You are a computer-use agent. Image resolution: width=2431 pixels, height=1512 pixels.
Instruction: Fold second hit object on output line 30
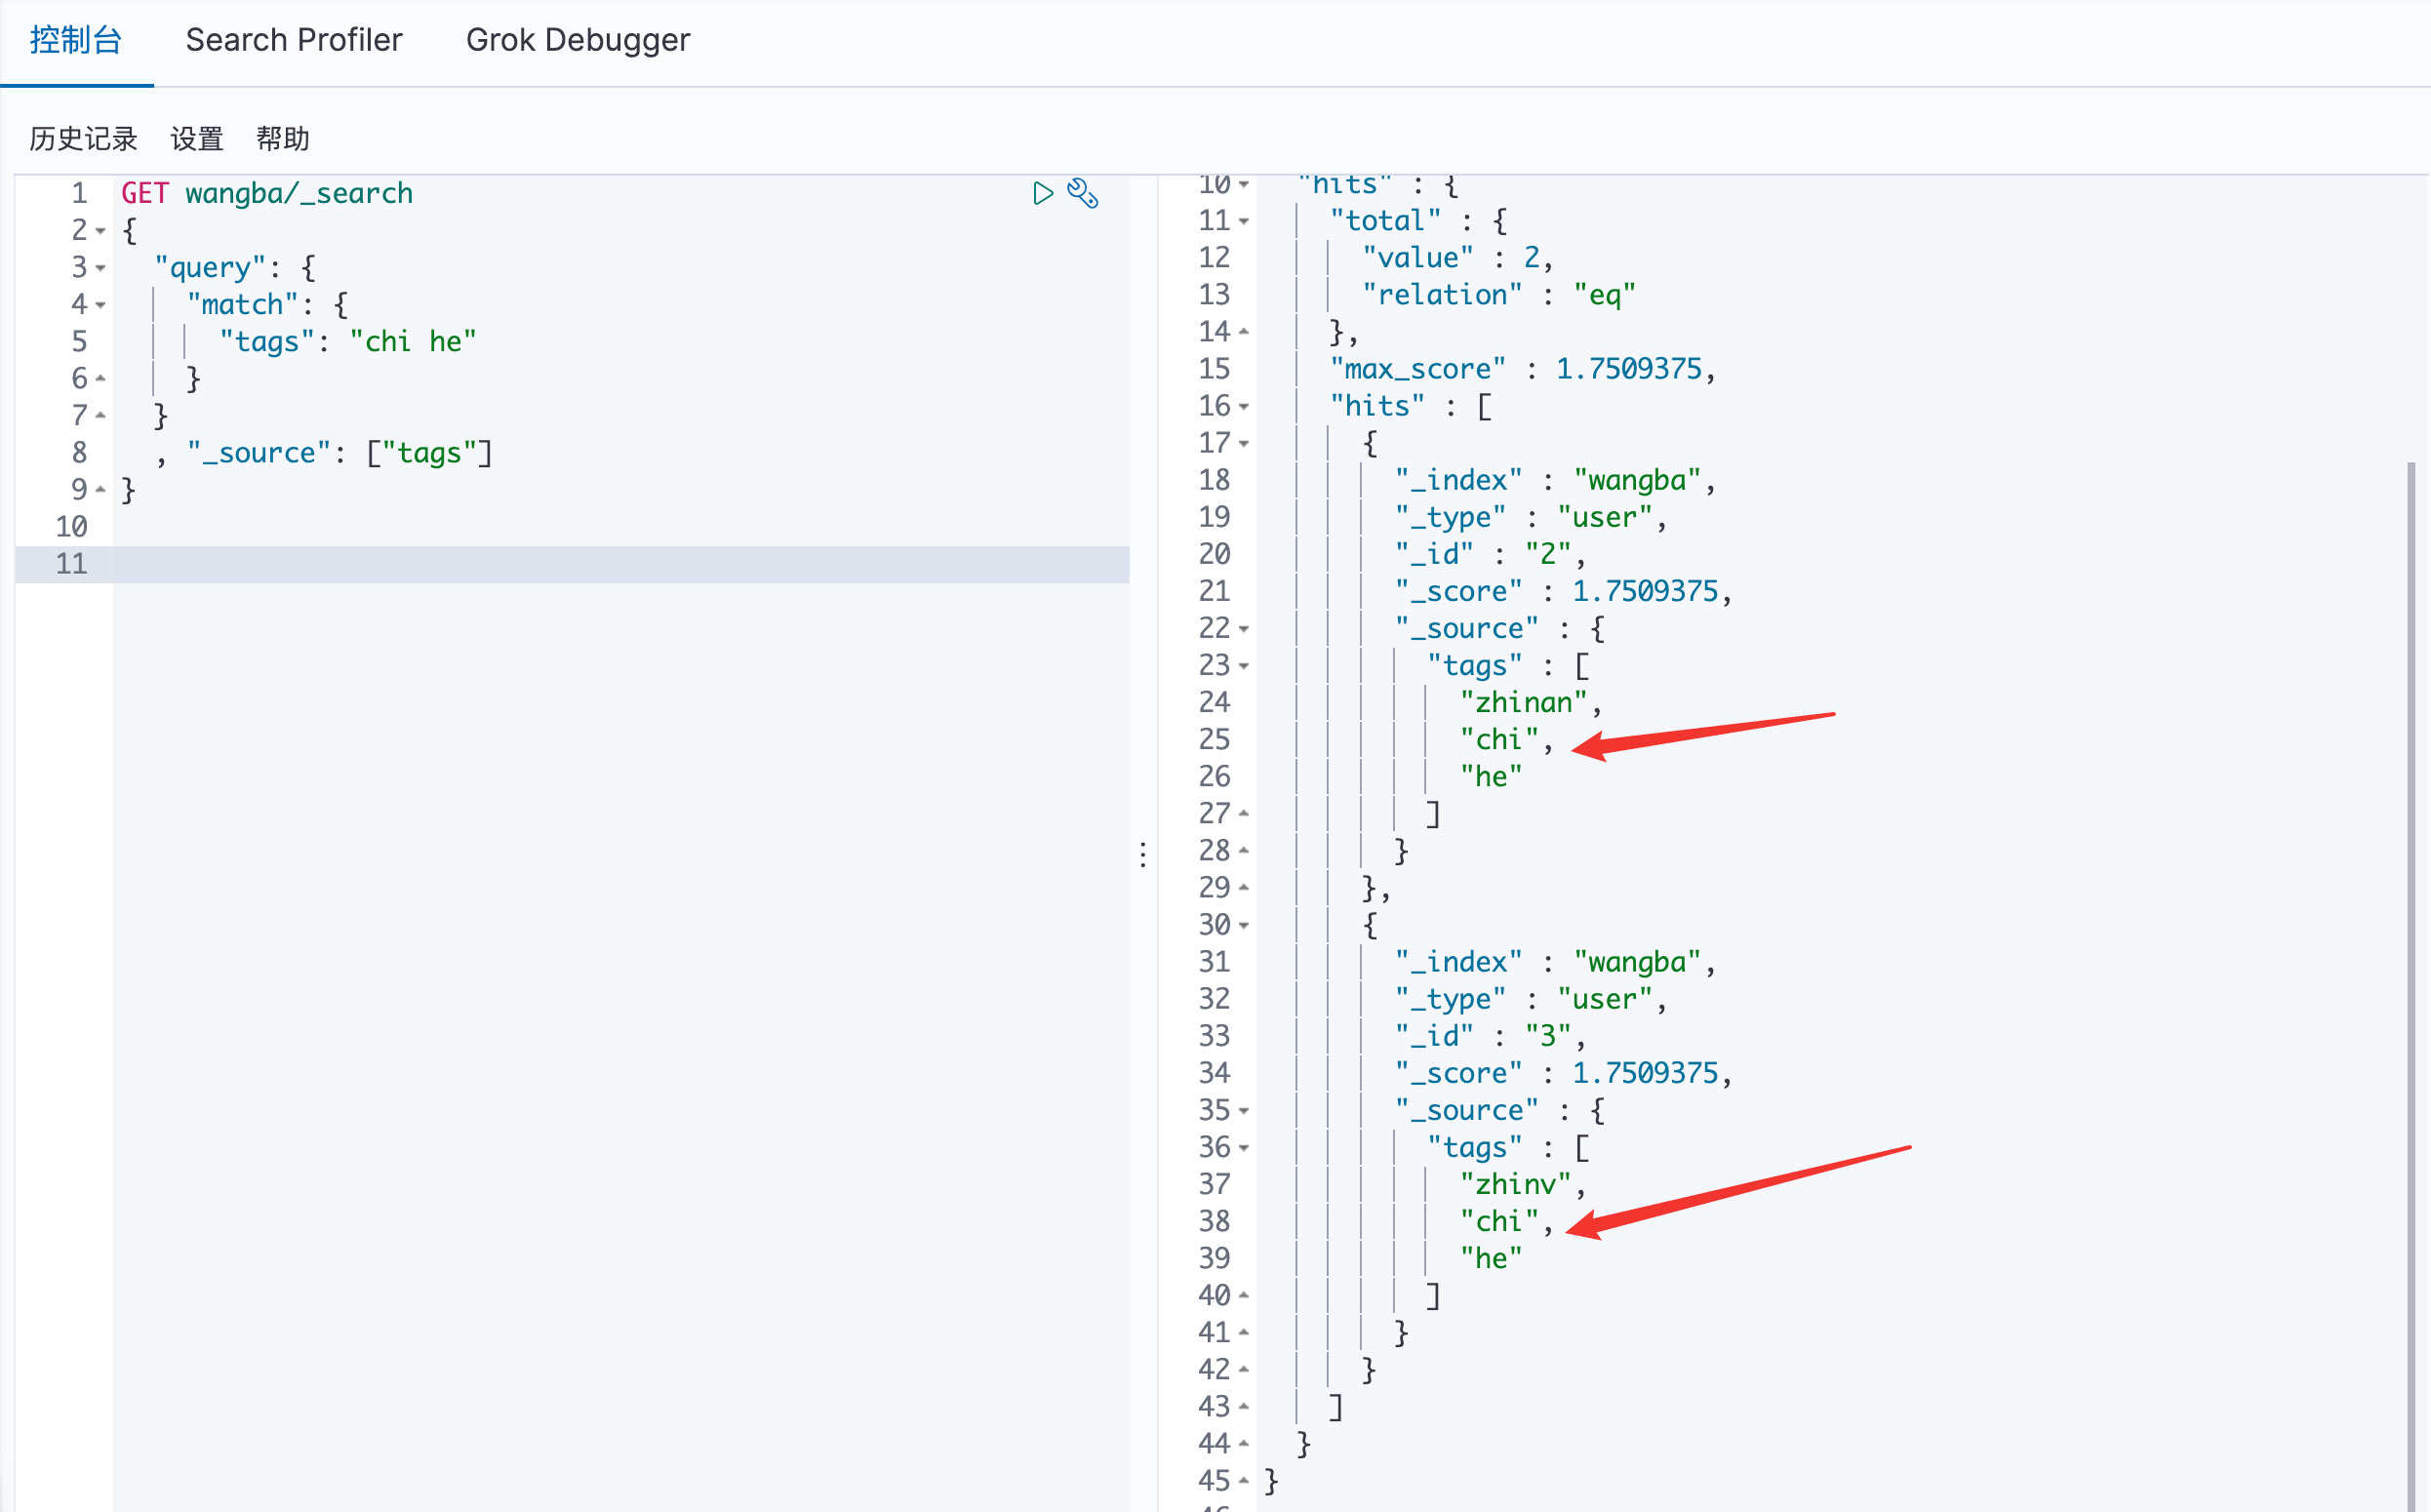[x=1244, y=925]
